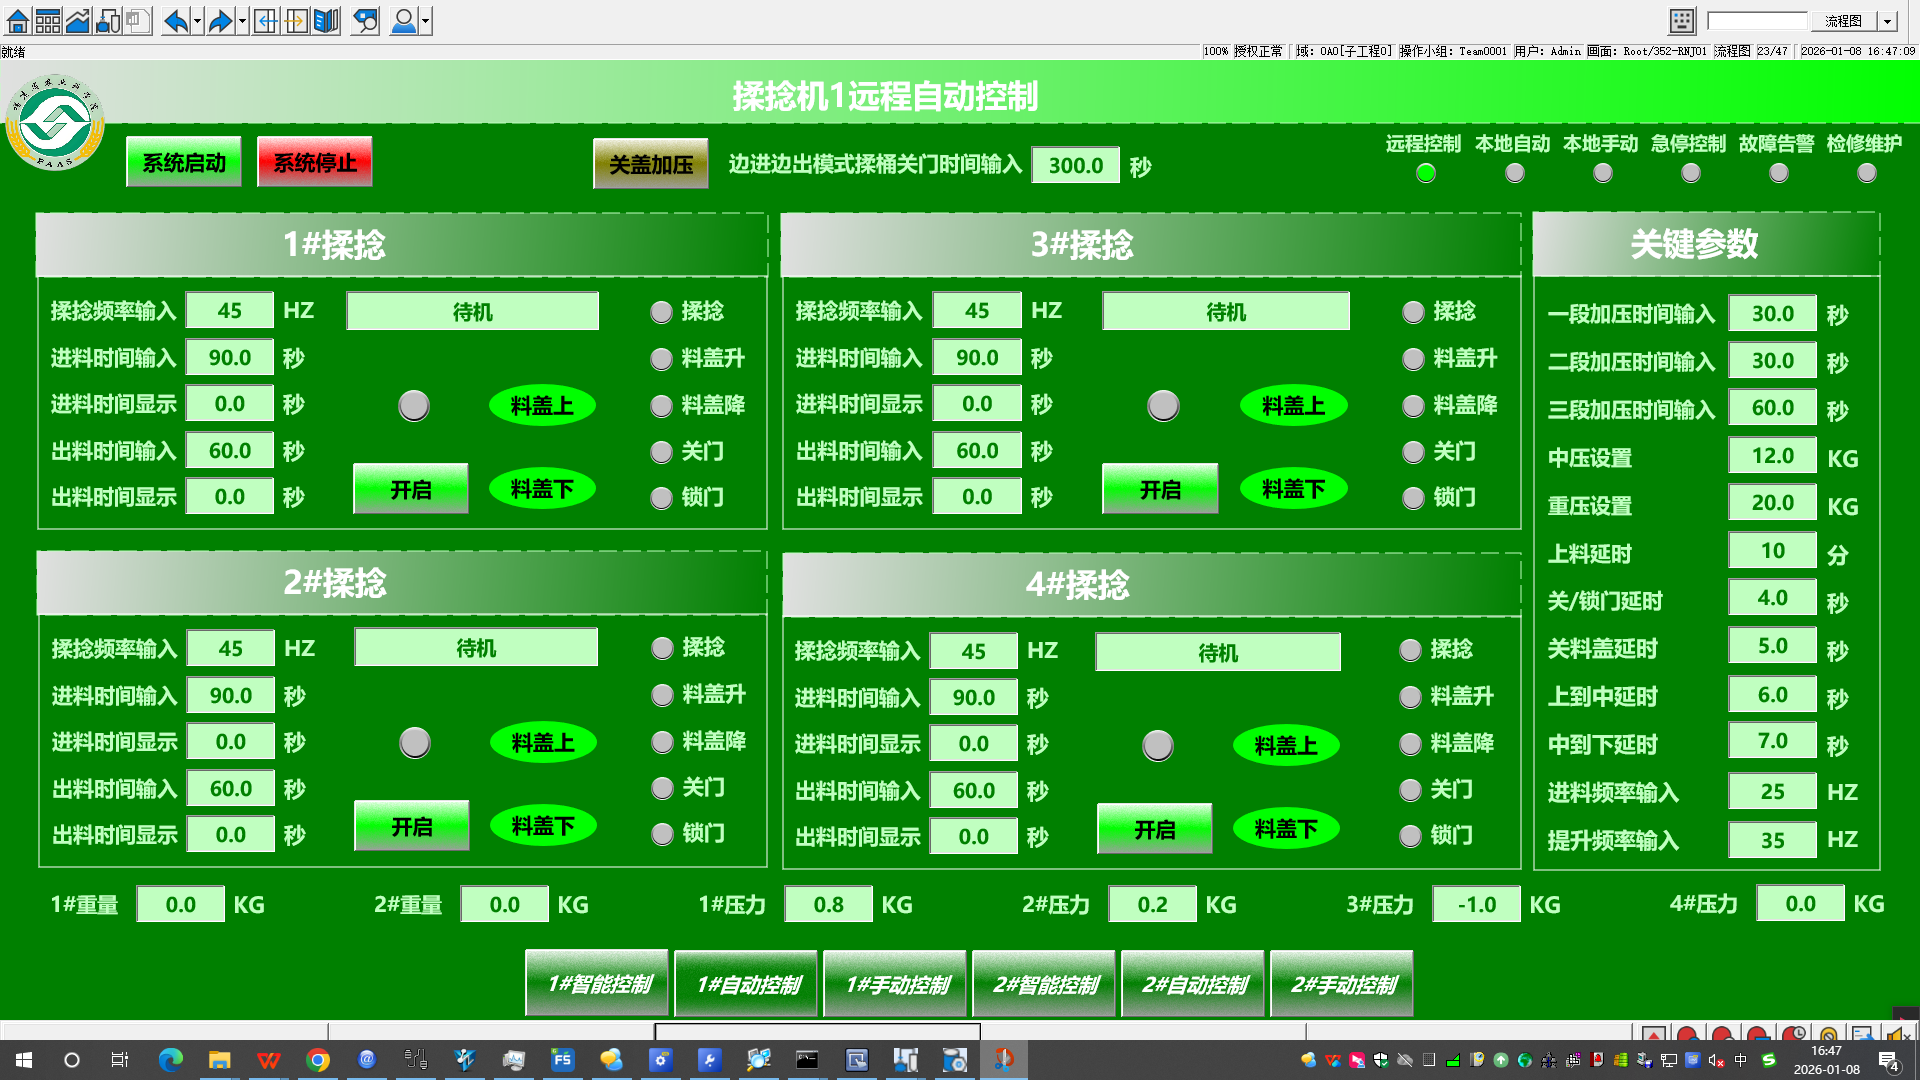Select the 远程控制 mode indicator
The height and width of the screenshot is (1080, 1920).
(x=1425, y=173)
